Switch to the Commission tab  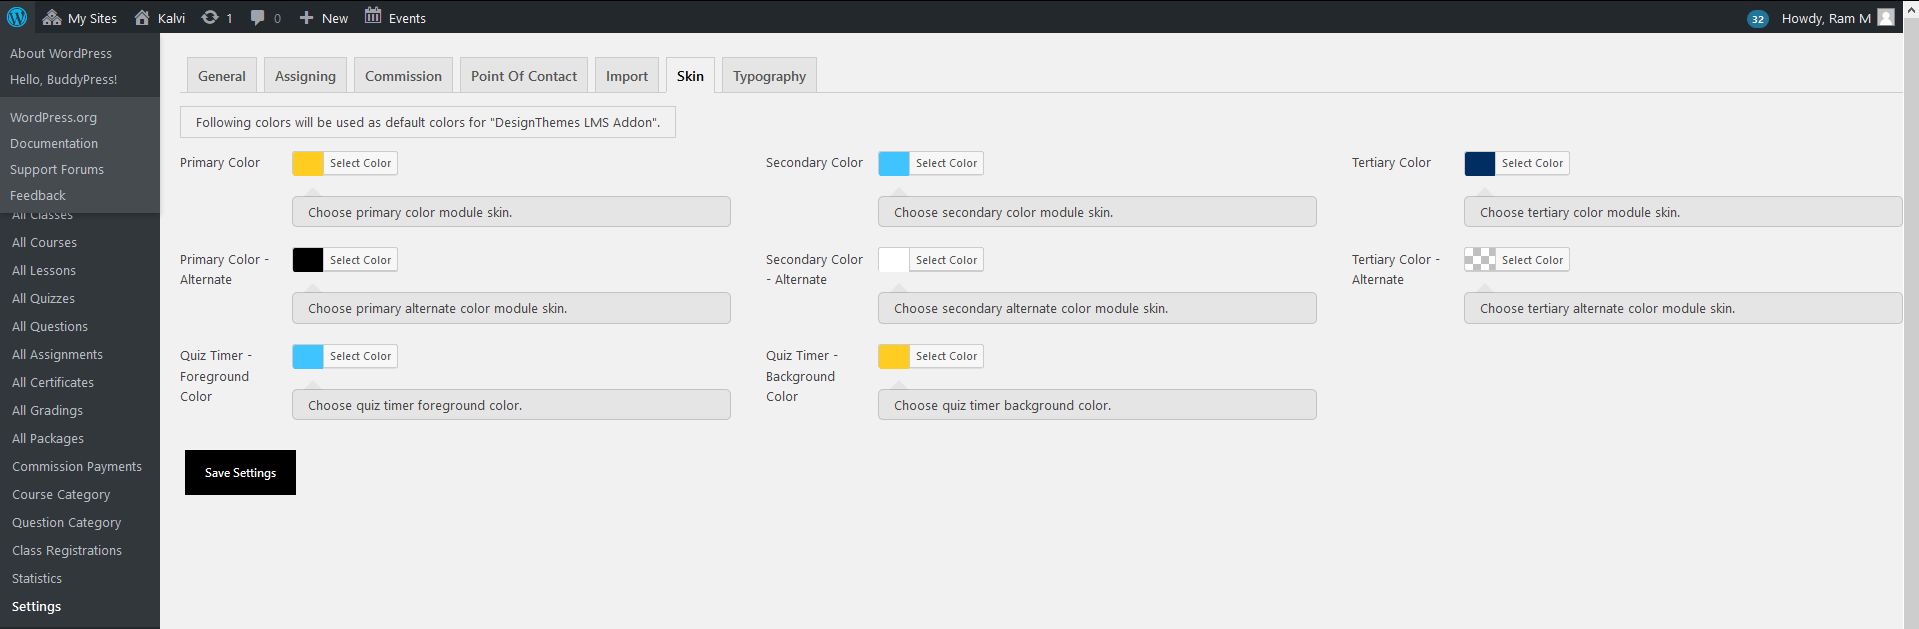tap(403, 76)
